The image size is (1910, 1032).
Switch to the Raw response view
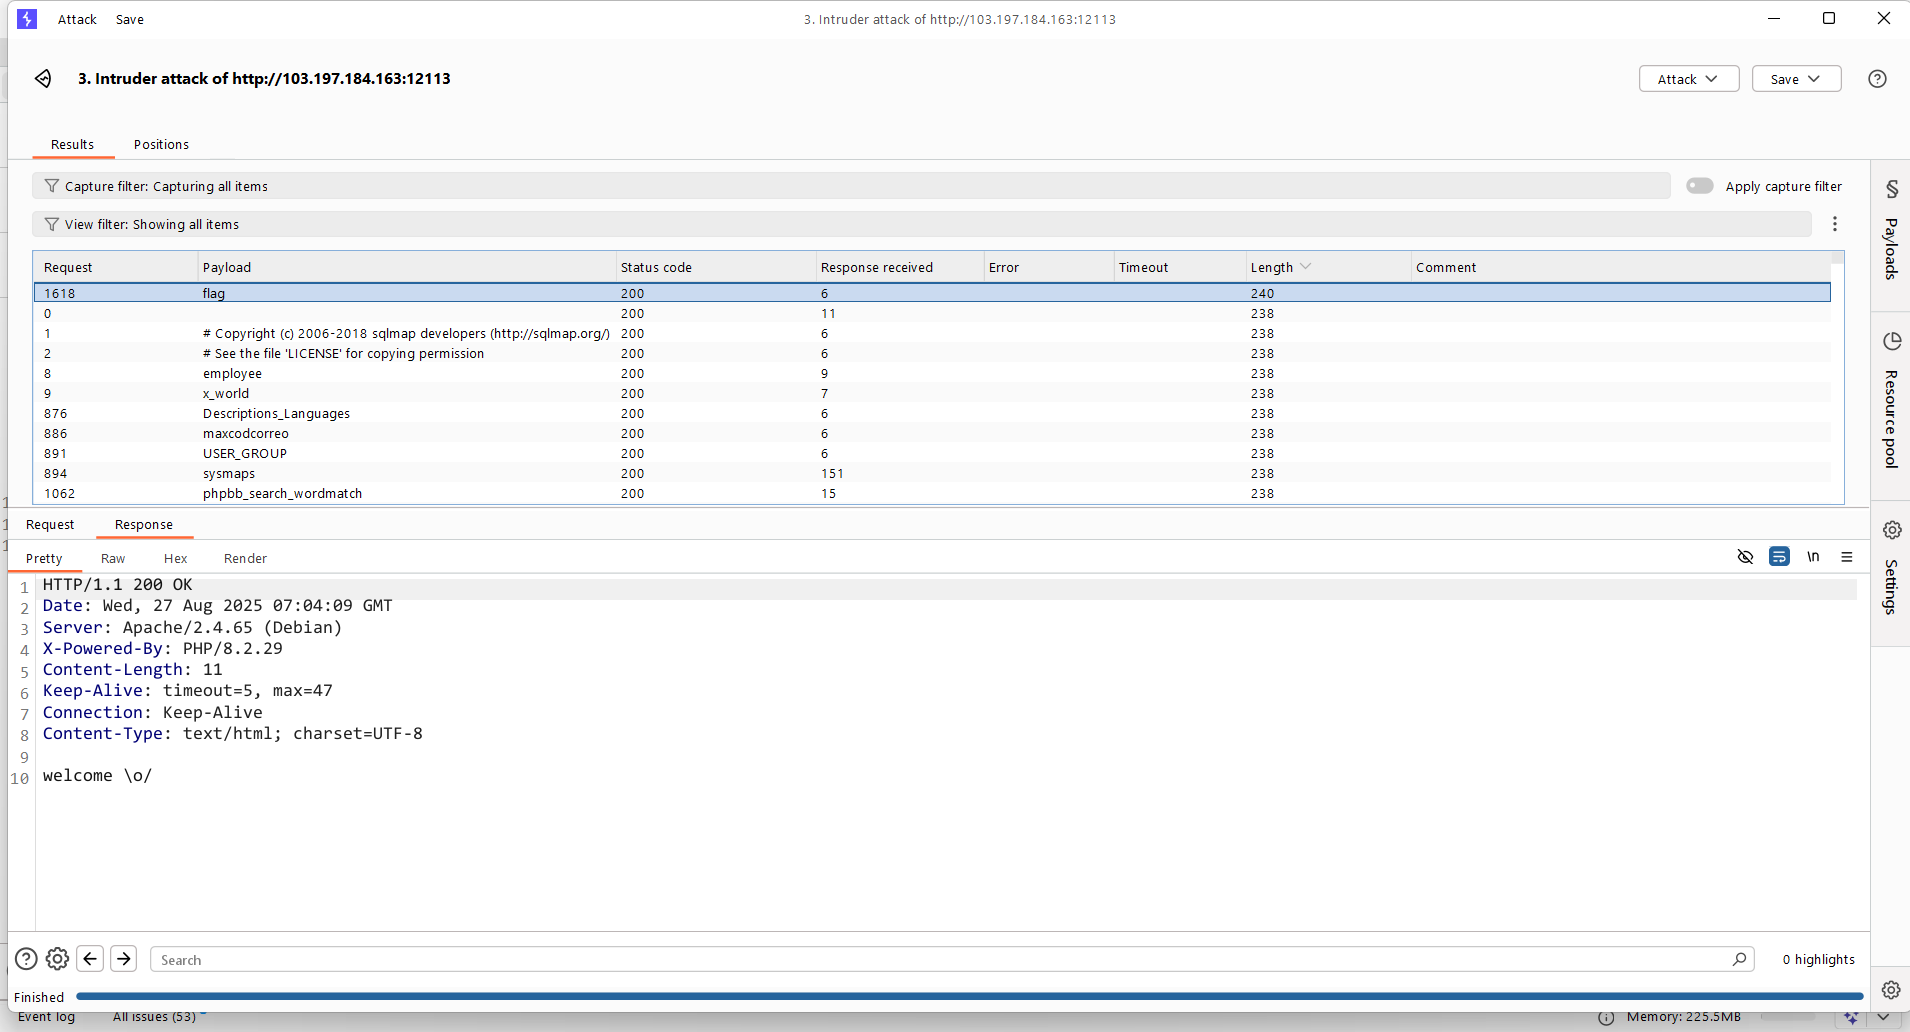click(x=113, y=559)
